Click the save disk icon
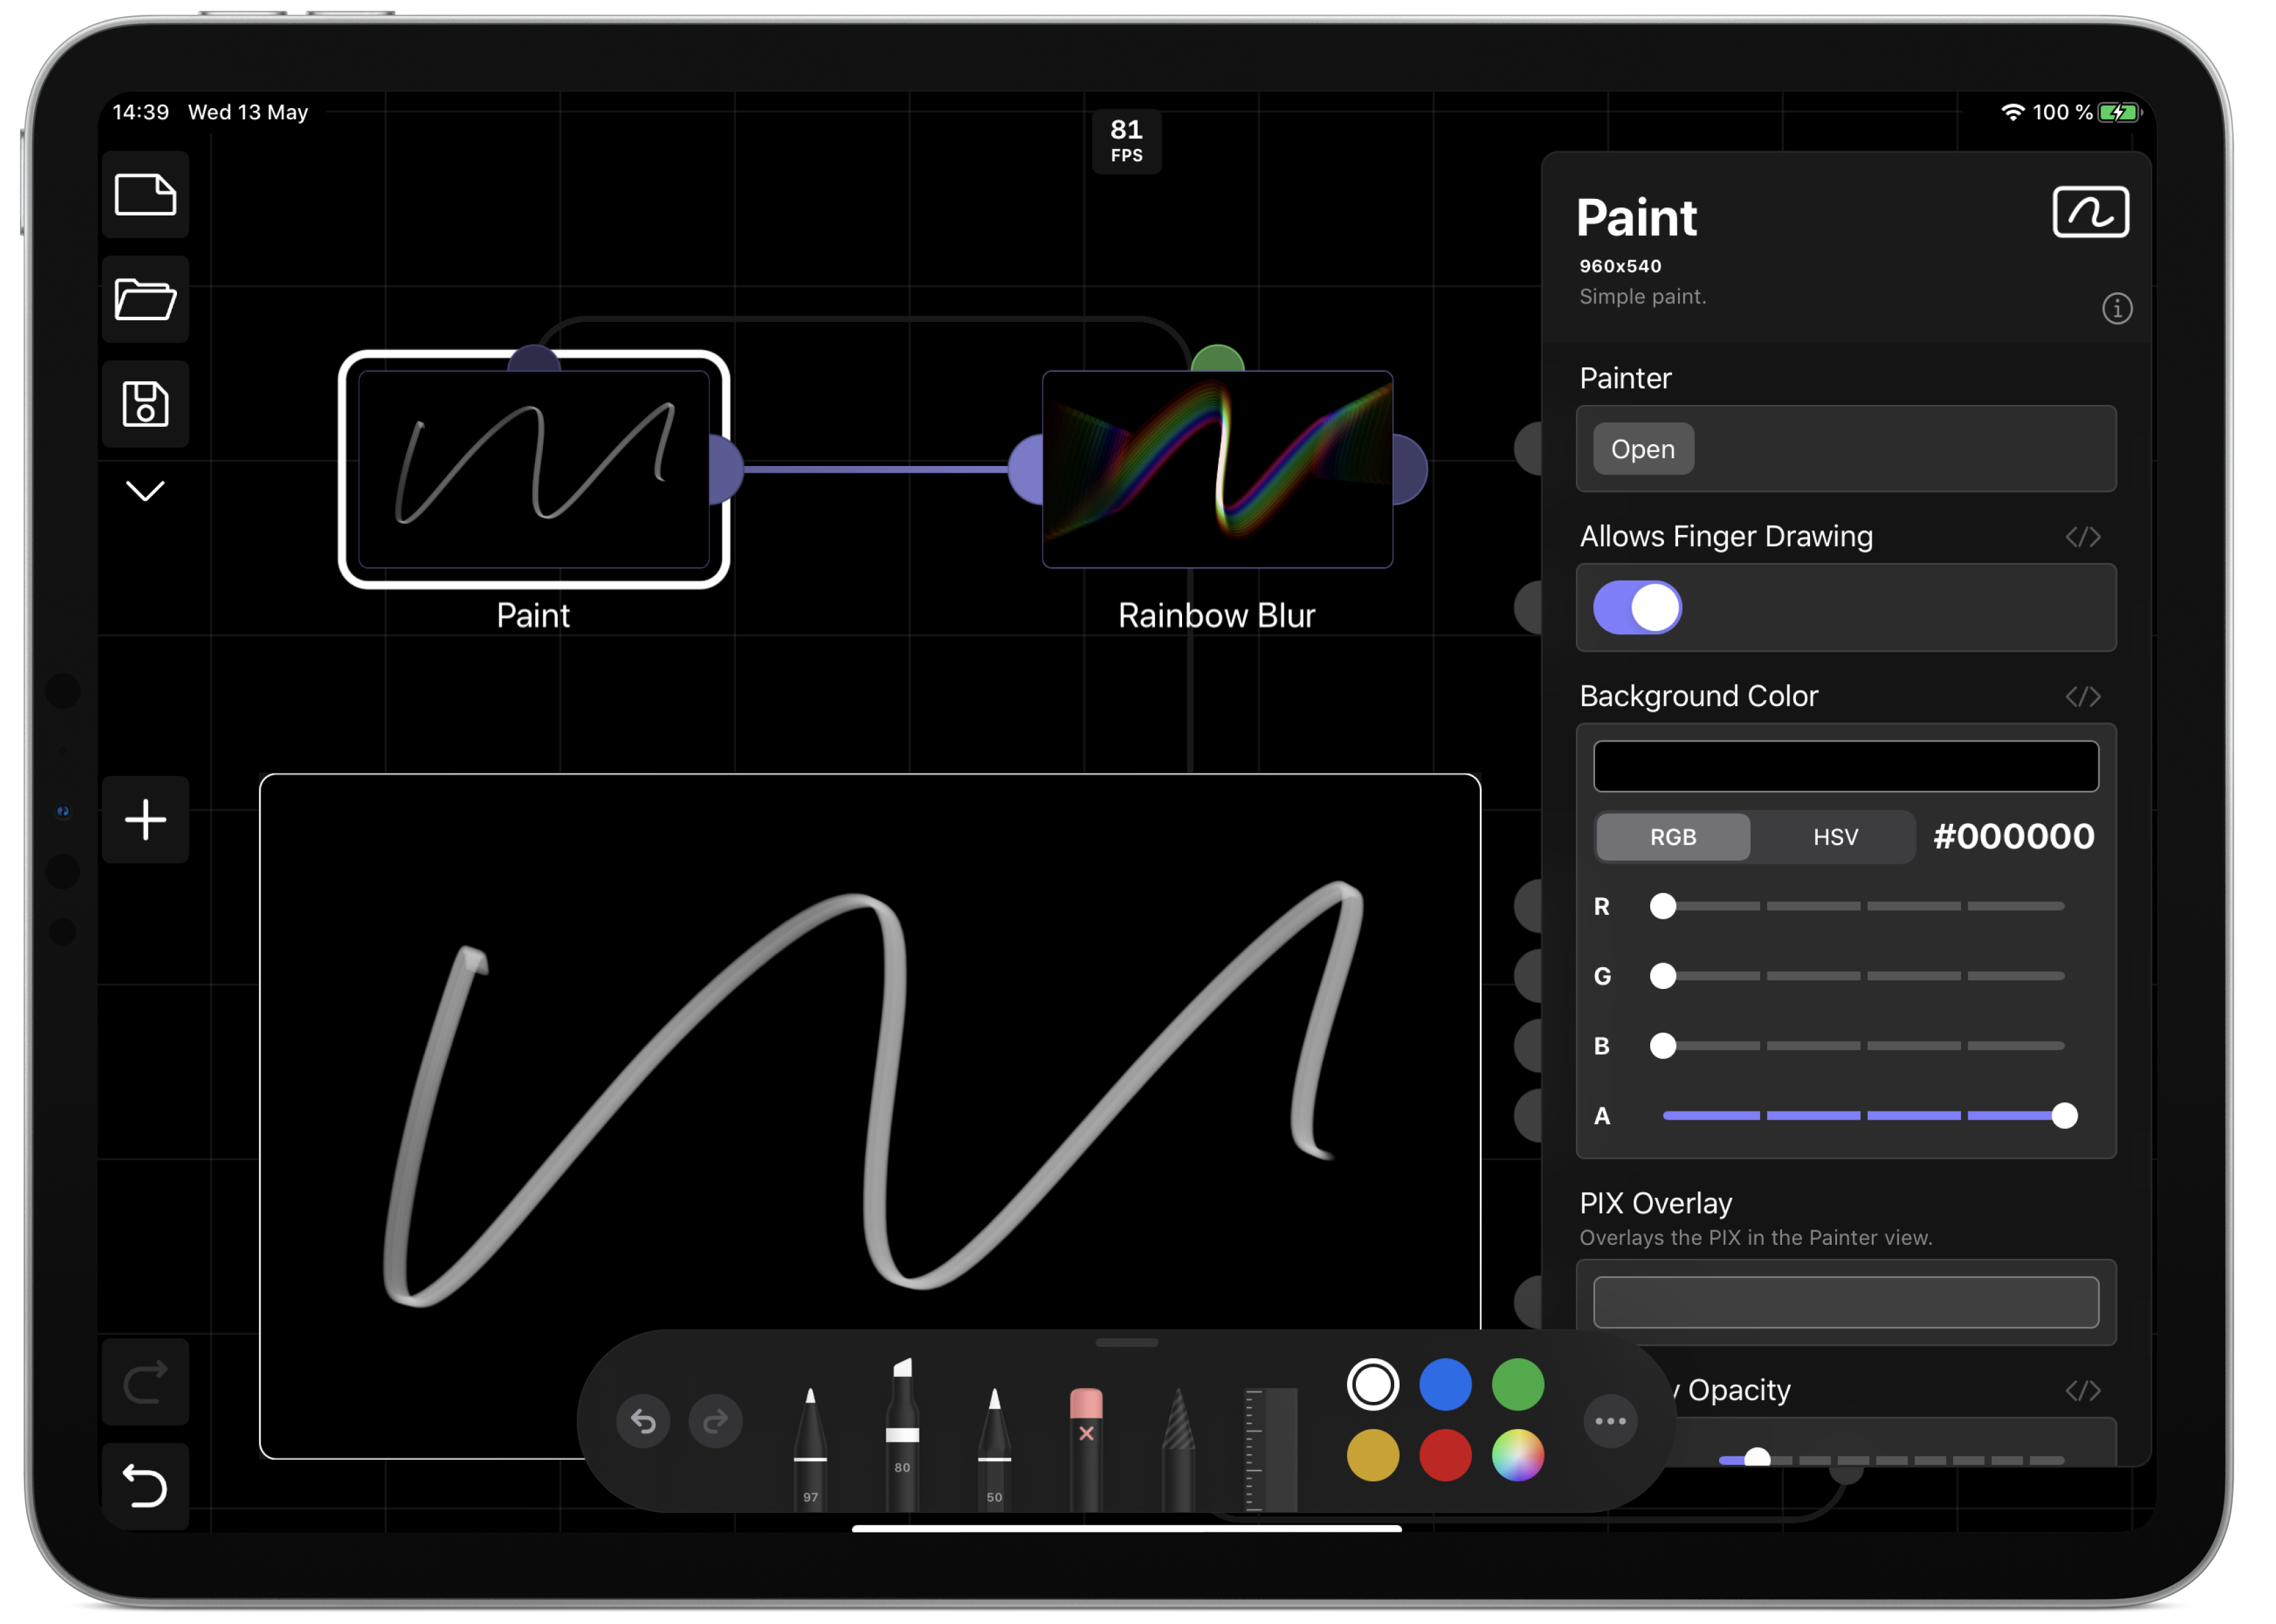Screen dimensions: 2276x1624 (145, 404)
